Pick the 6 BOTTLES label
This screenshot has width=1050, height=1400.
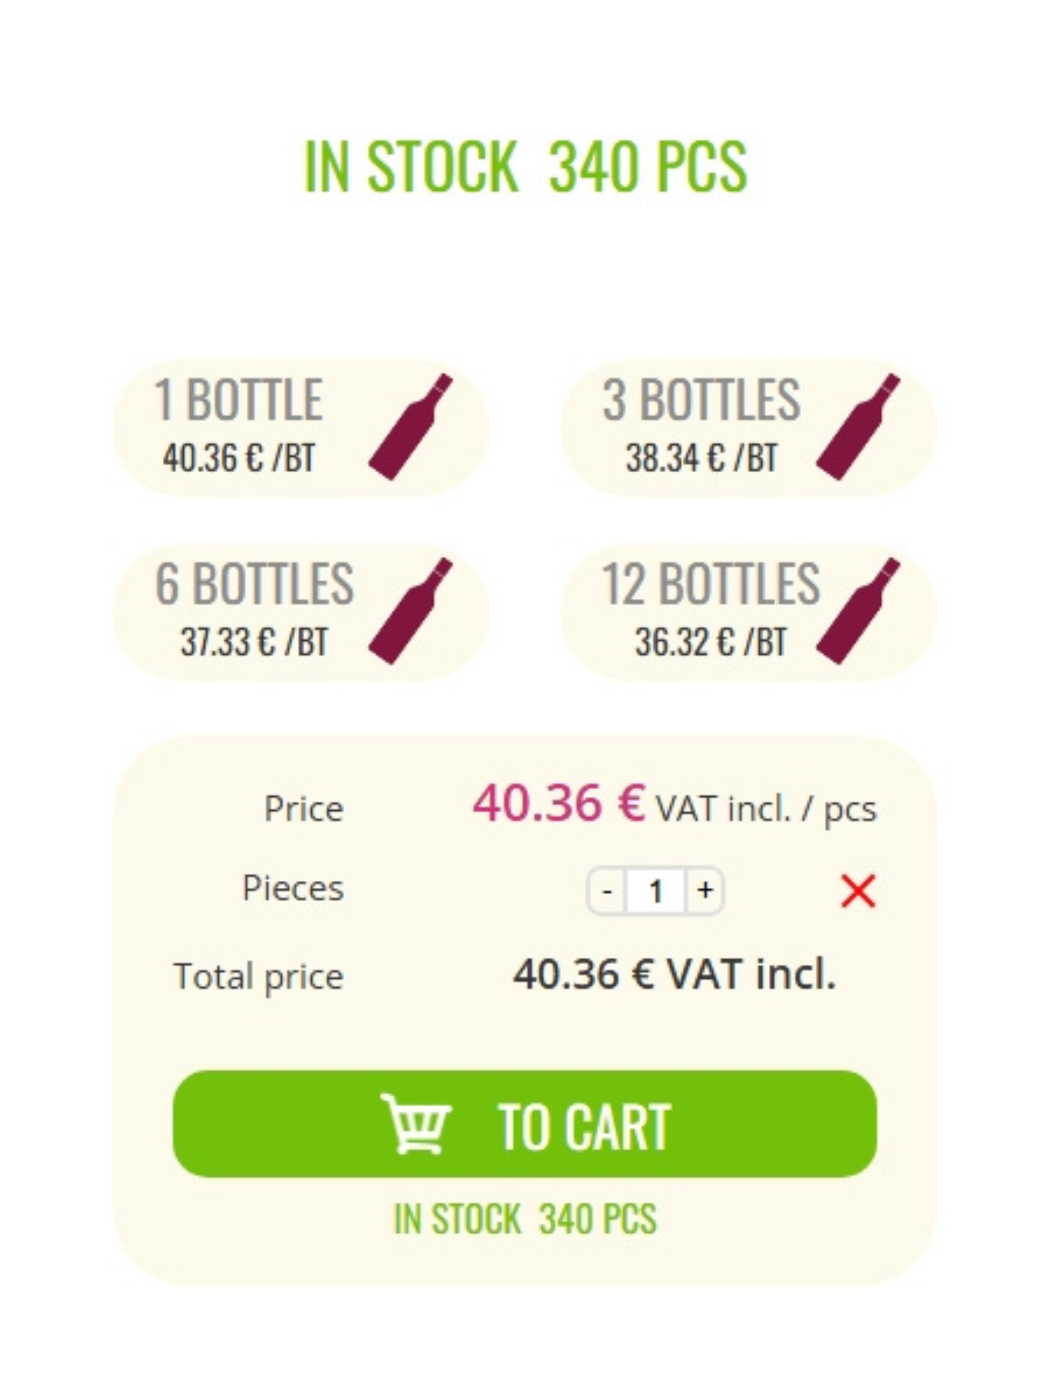click(x=254, y=584)
